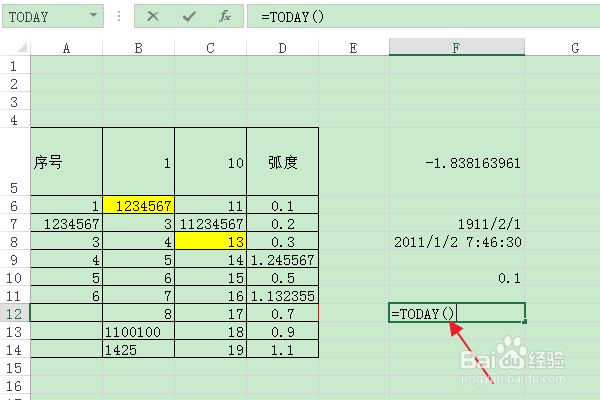The width and height of the screenshot is (600, 400).
Task: Select row 1 header
Action: click(x=15, y=65)
